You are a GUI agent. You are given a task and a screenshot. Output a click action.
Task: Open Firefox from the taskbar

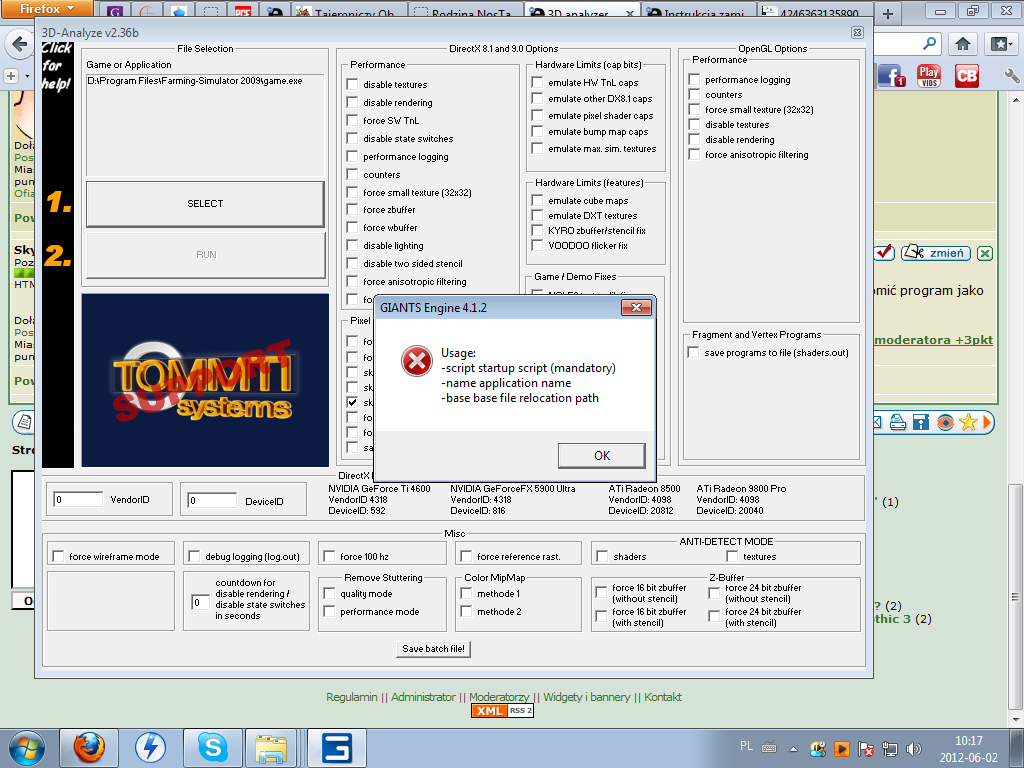89,747
